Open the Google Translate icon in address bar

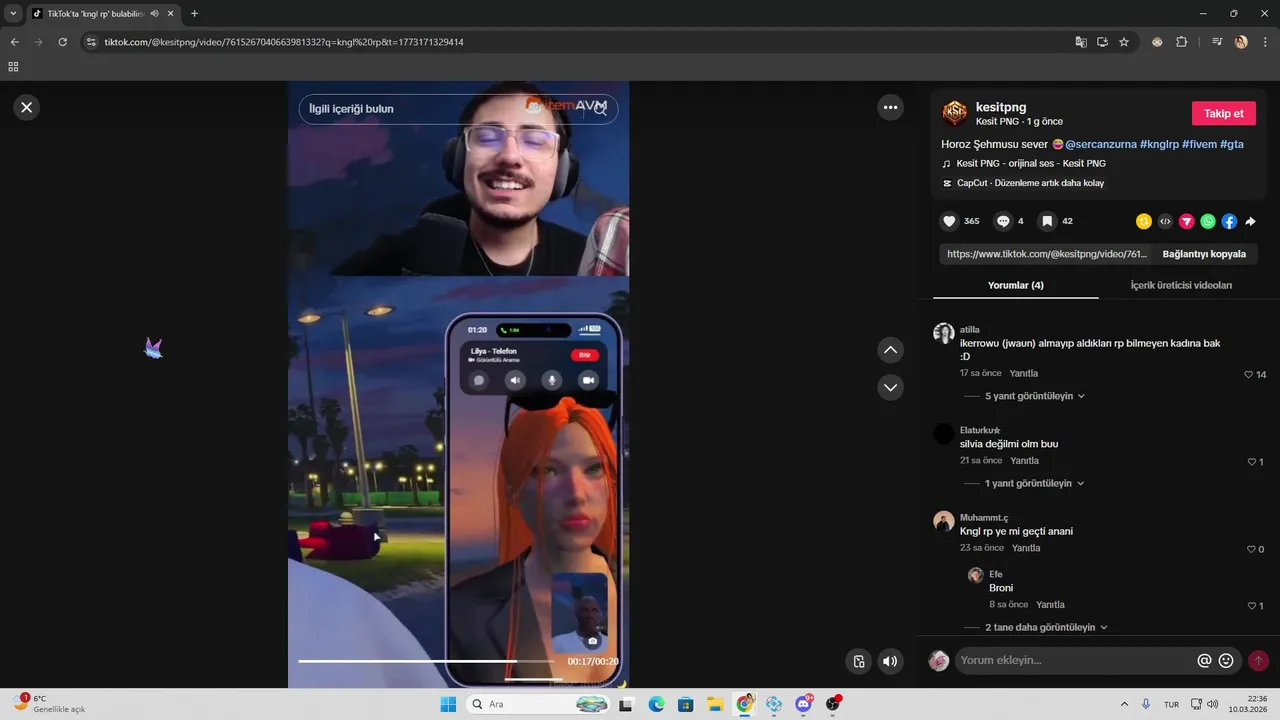pyautogui.click(x=1080, y=42)
